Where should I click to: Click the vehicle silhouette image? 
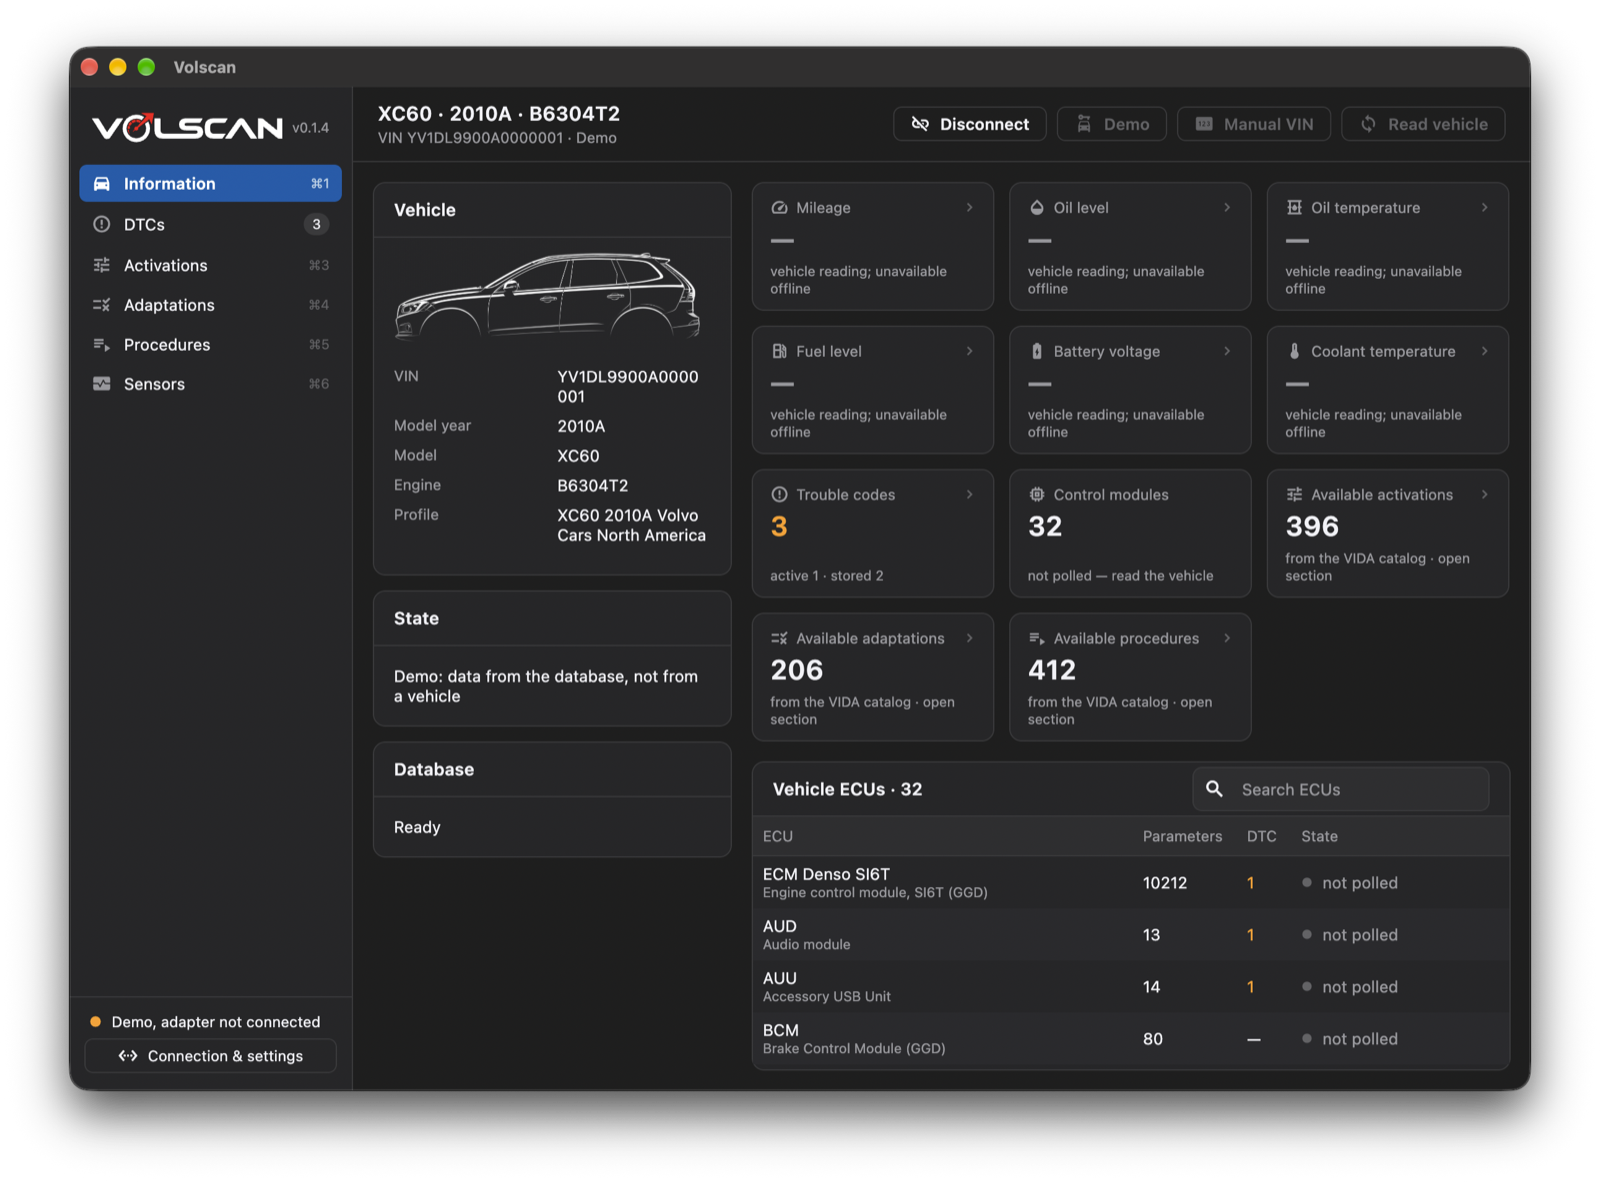click(x=549, y=297)
